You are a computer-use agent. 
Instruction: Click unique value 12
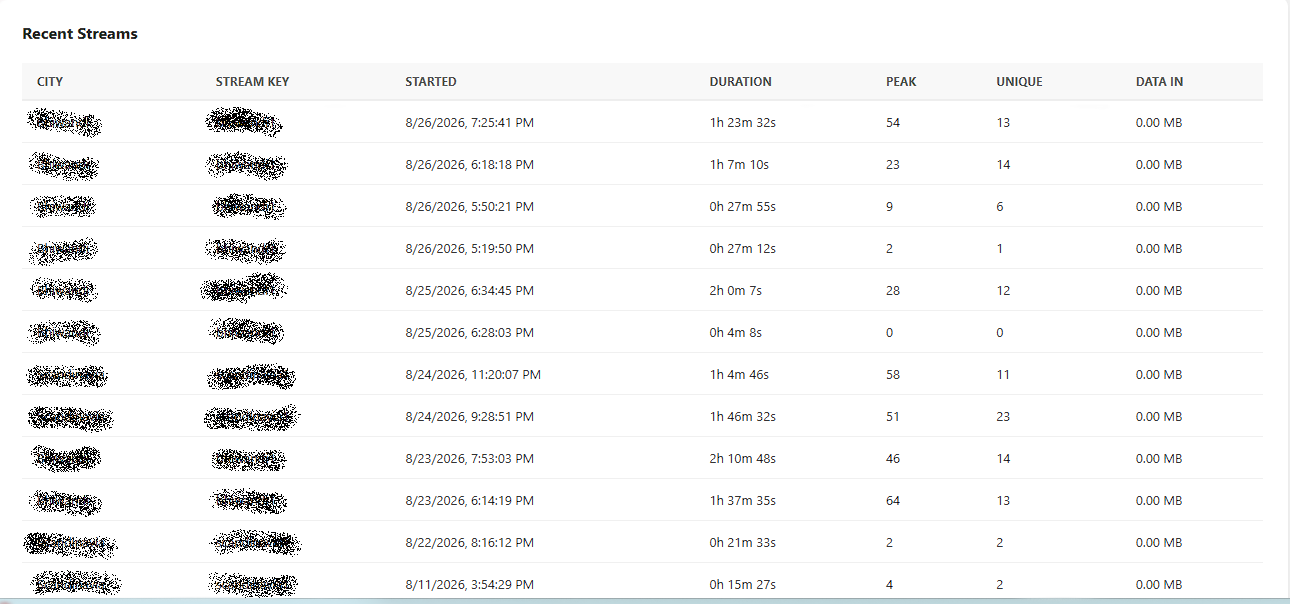(x=1003, y=291)
